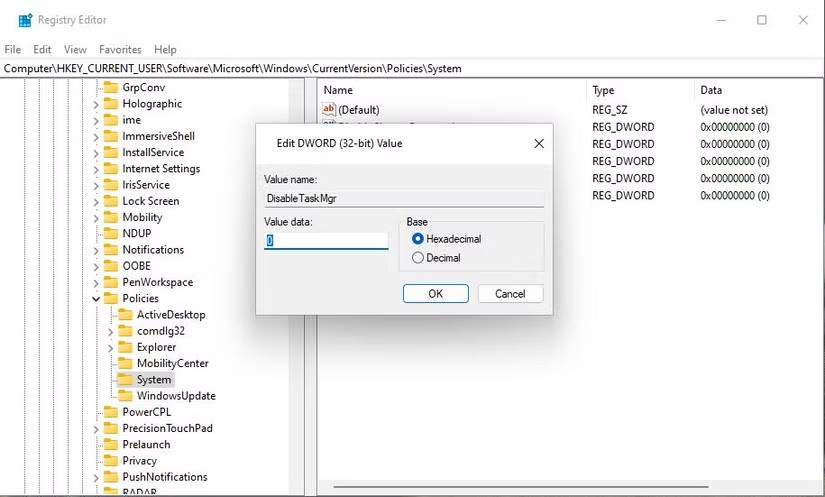Click the WindowsUpdate folder icon
The image size is (825, 497).
[125, 396]
